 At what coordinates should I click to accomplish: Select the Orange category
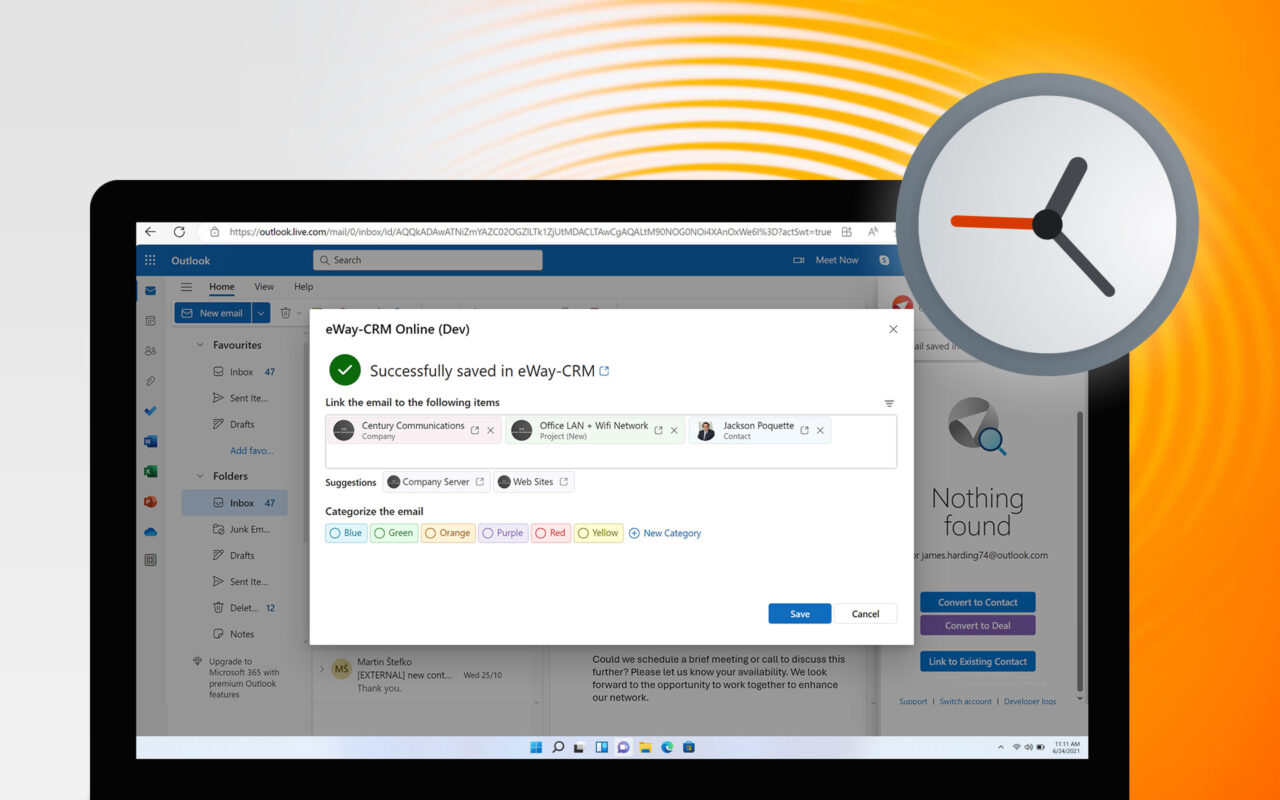(448, 533)
